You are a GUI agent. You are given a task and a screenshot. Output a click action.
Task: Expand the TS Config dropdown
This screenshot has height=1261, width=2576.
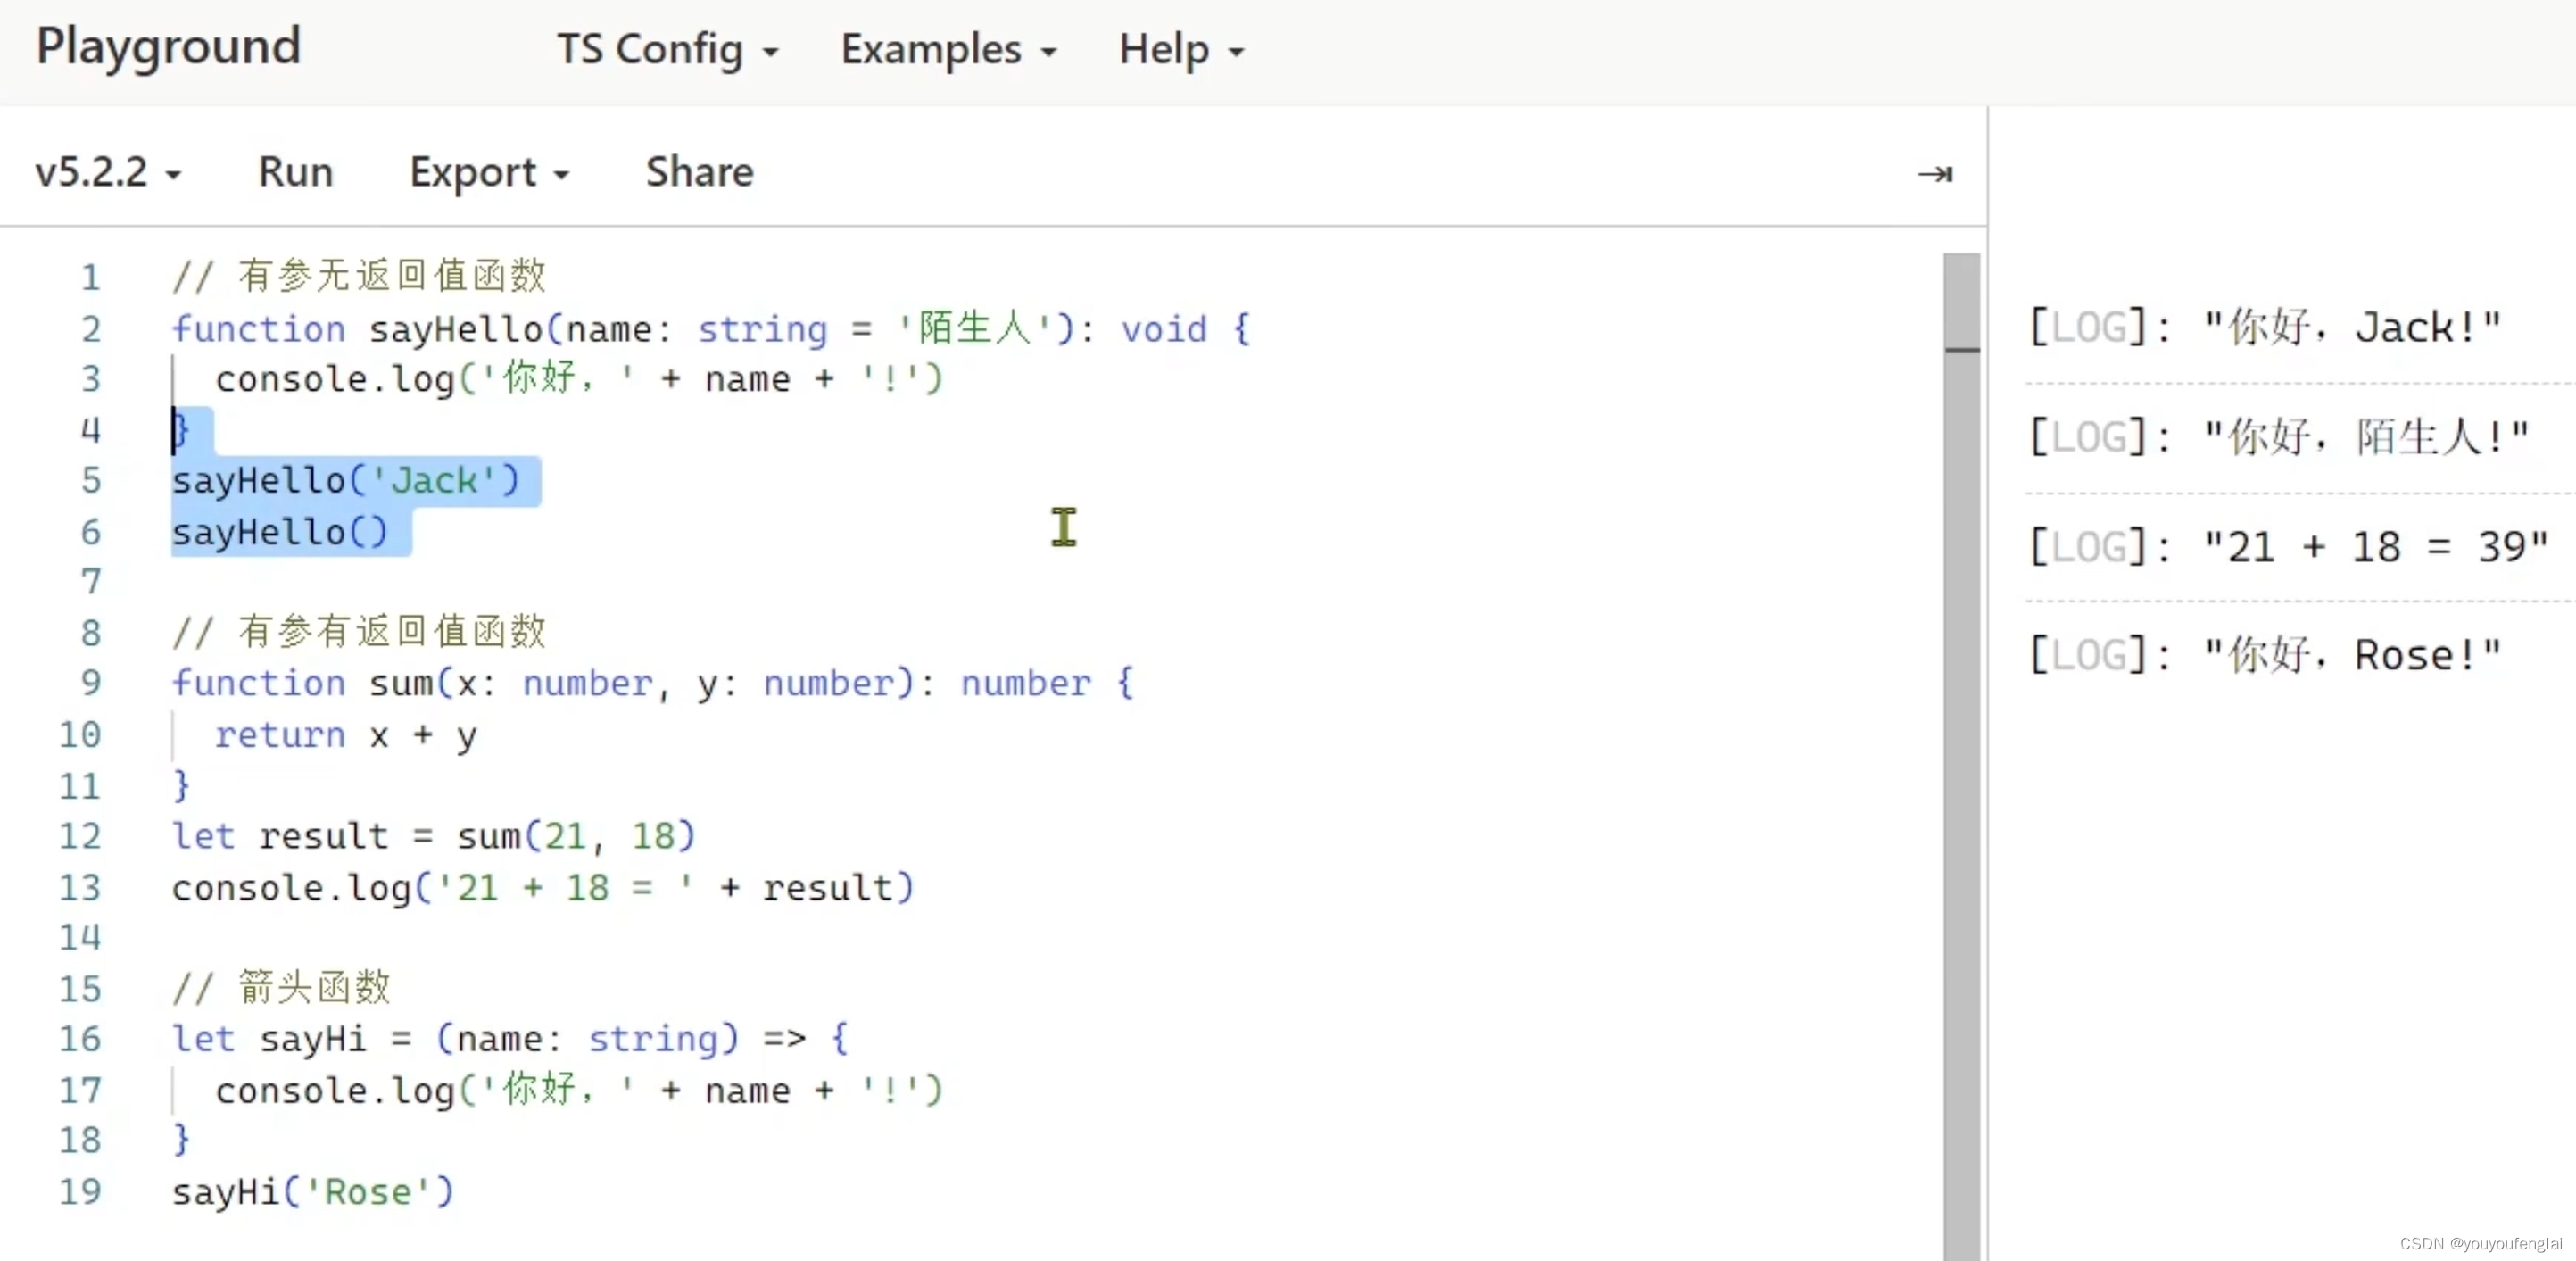coord(666,47)
